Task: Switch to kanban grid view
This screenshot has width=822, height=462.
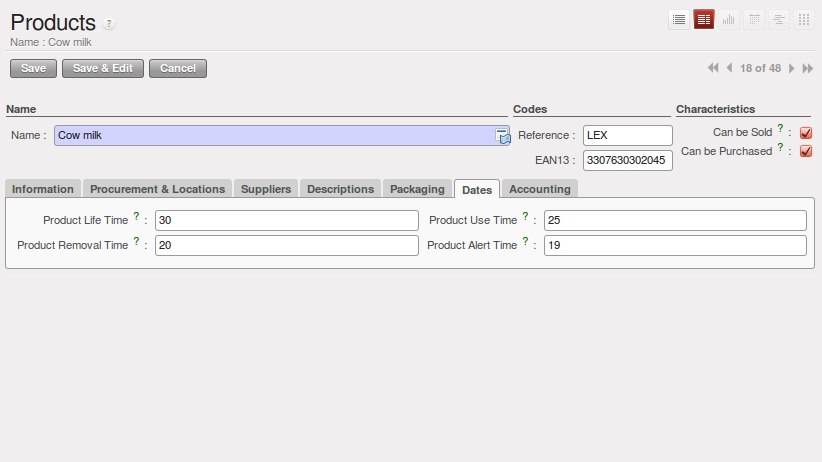Action: click(x=804, y=19)
